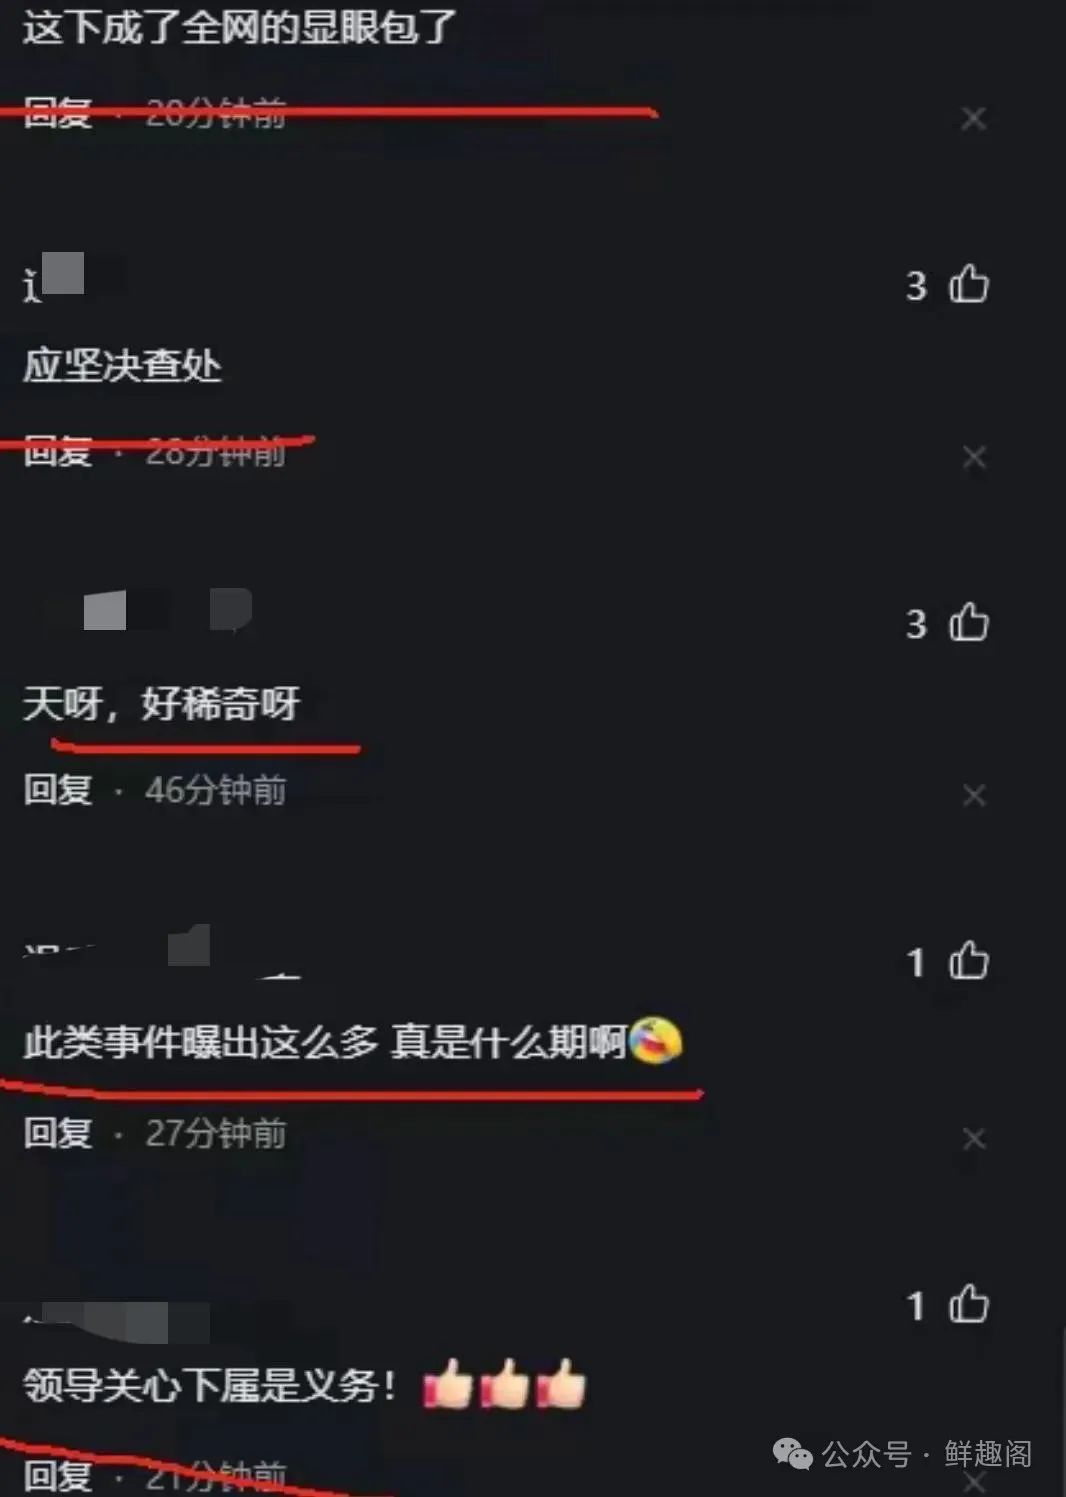This screenshot has height=1497, width=1066.
Task: Reply to the comment posted 27分钟前
Action: pyautogui.click(x=58, y=1133)
